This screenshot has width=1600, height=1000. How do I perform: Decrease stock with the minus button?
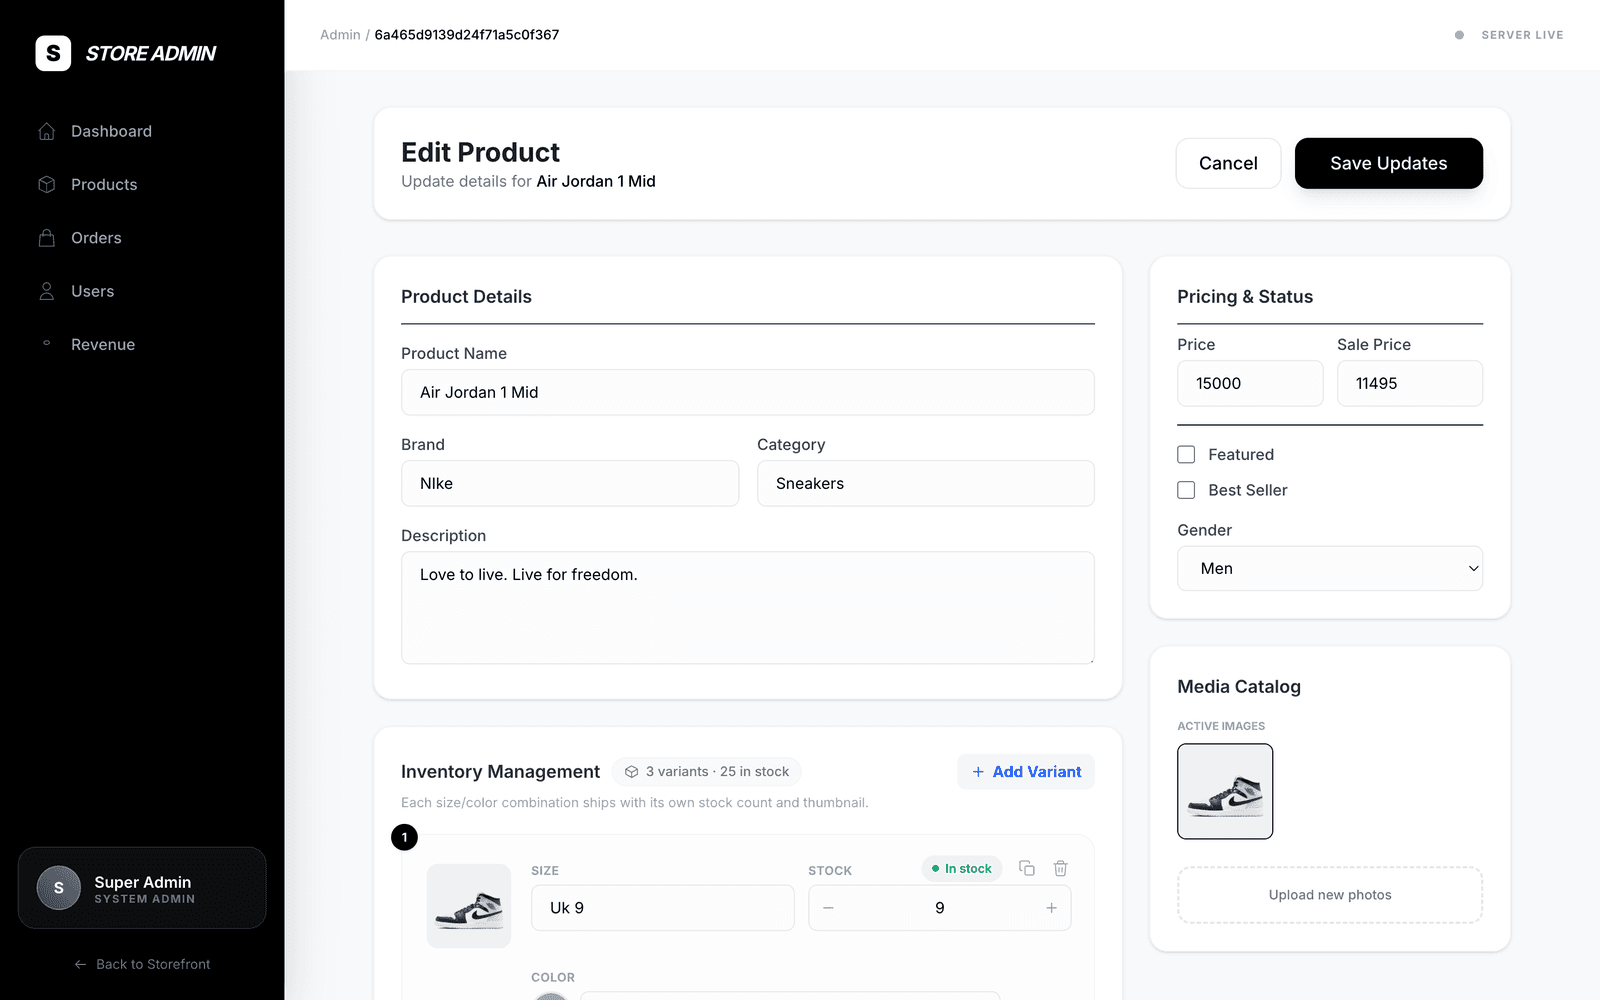tap(828, 908)
